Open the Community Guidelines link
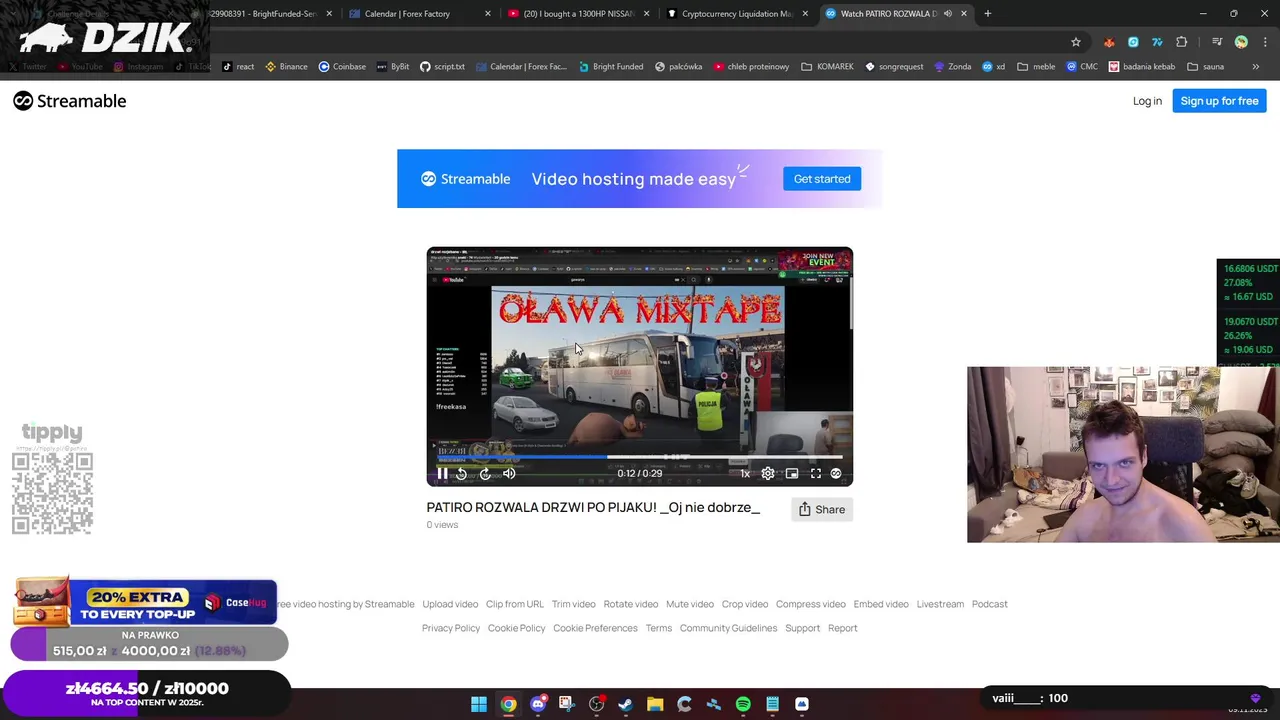 (728, 628)
